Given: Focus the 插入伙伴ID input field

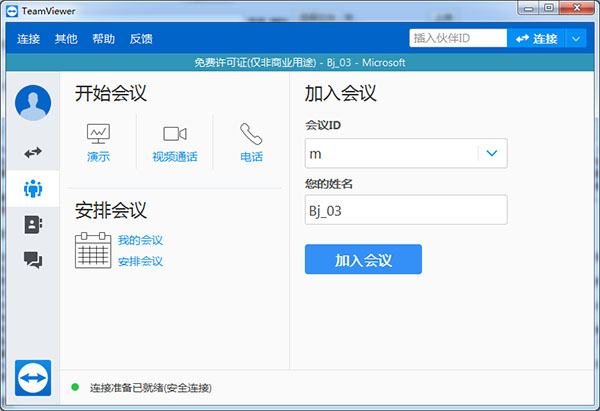Looking at the screenshot, I should 458,38.
